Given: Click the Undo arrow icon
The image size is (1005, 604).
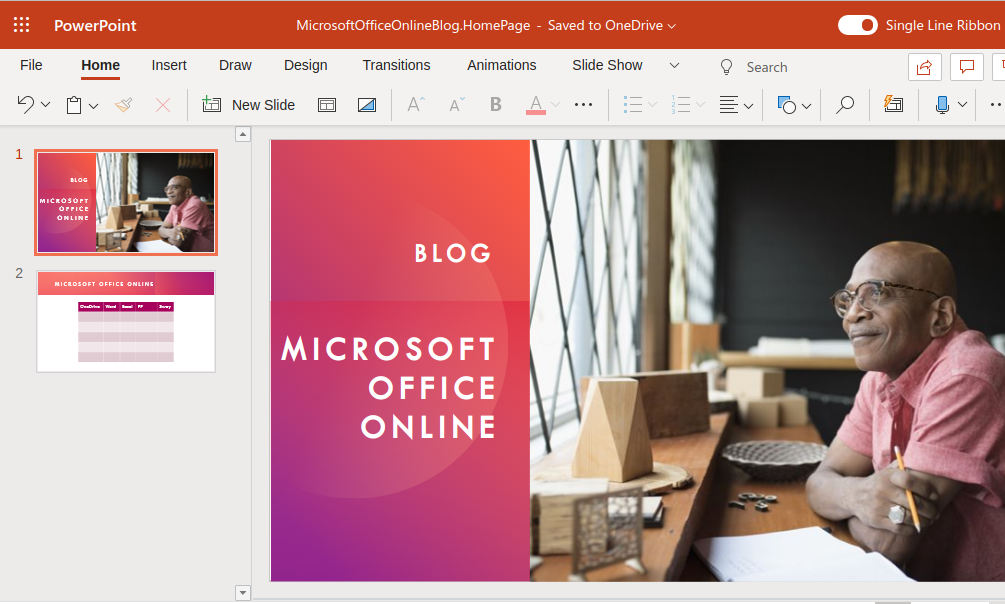Looking at the screenshot, I should click(x=26, y=104).
